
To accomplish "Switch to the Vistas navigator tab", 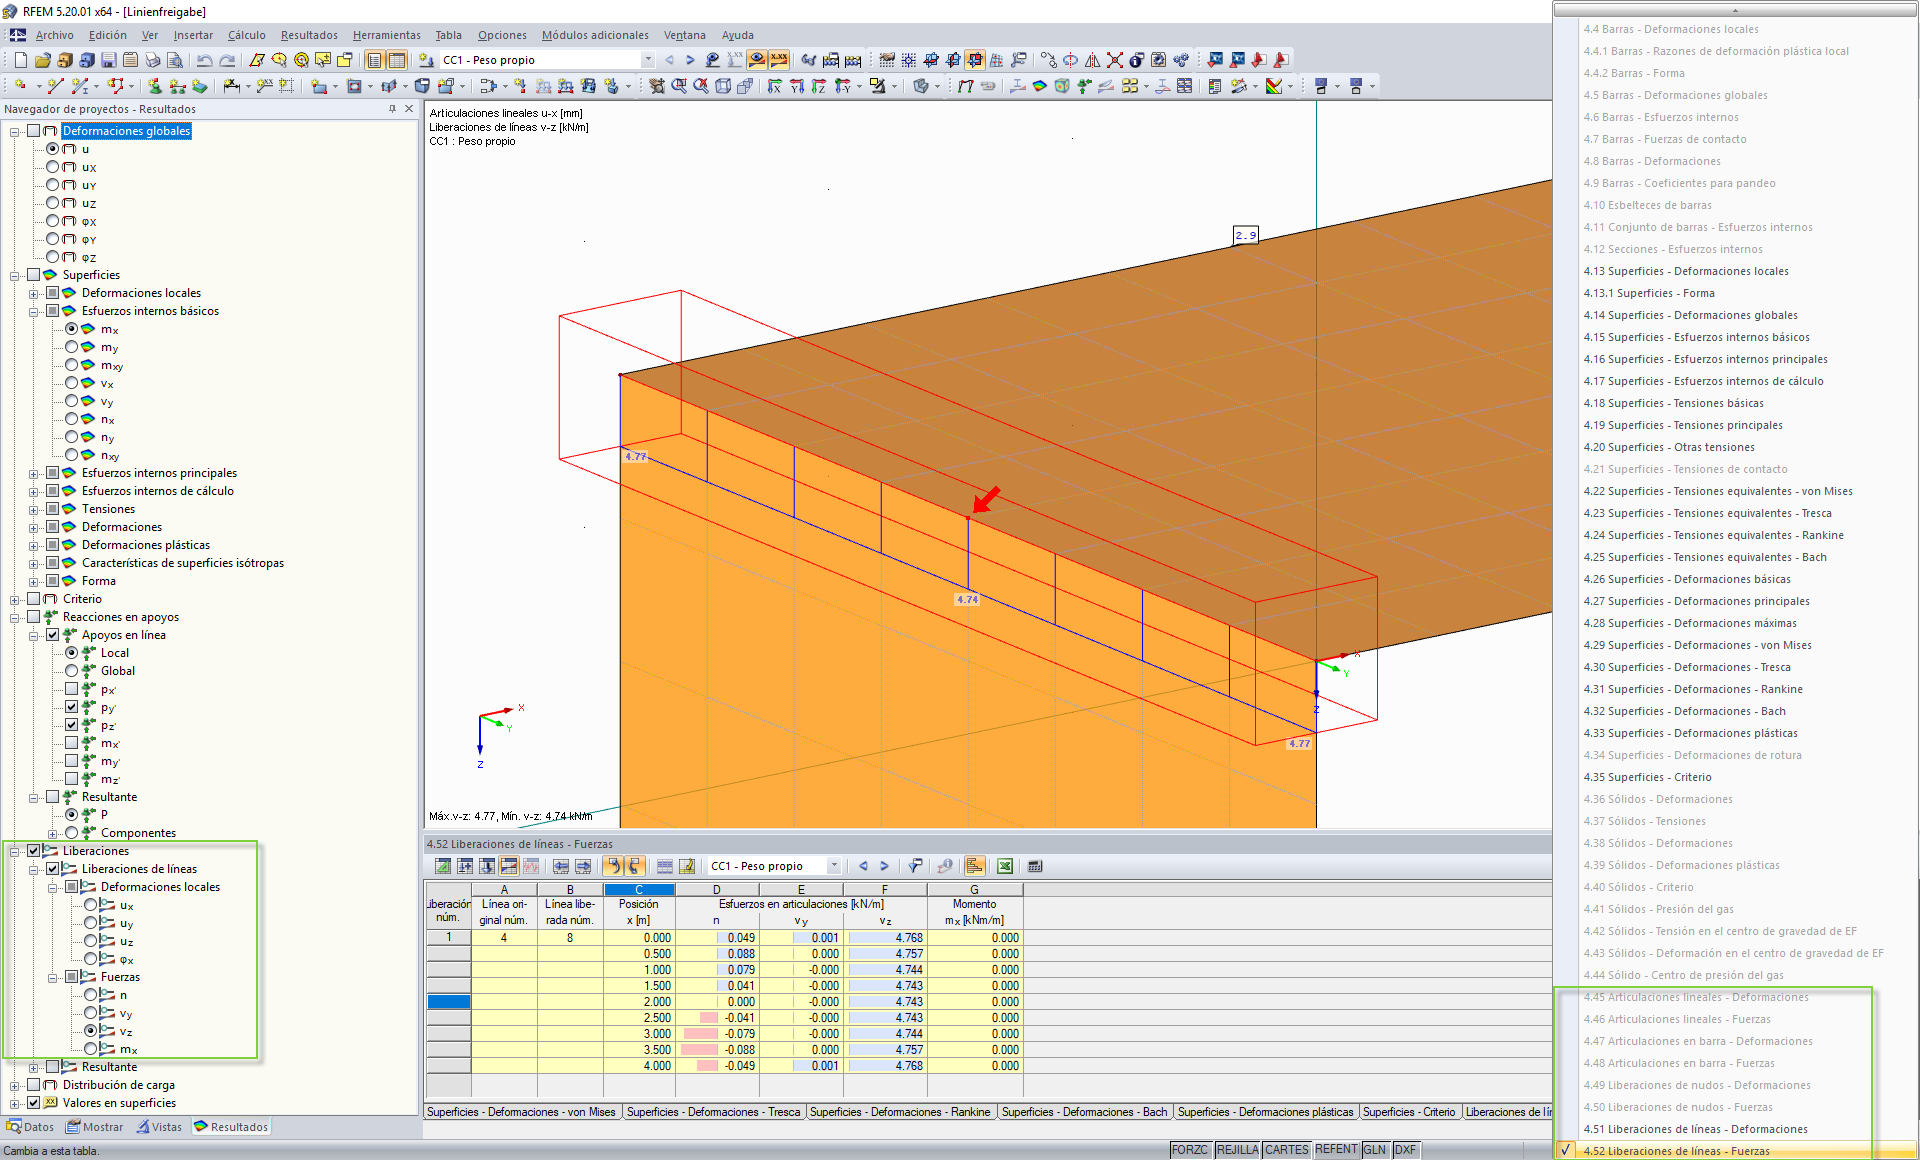I will [160, 1127].
